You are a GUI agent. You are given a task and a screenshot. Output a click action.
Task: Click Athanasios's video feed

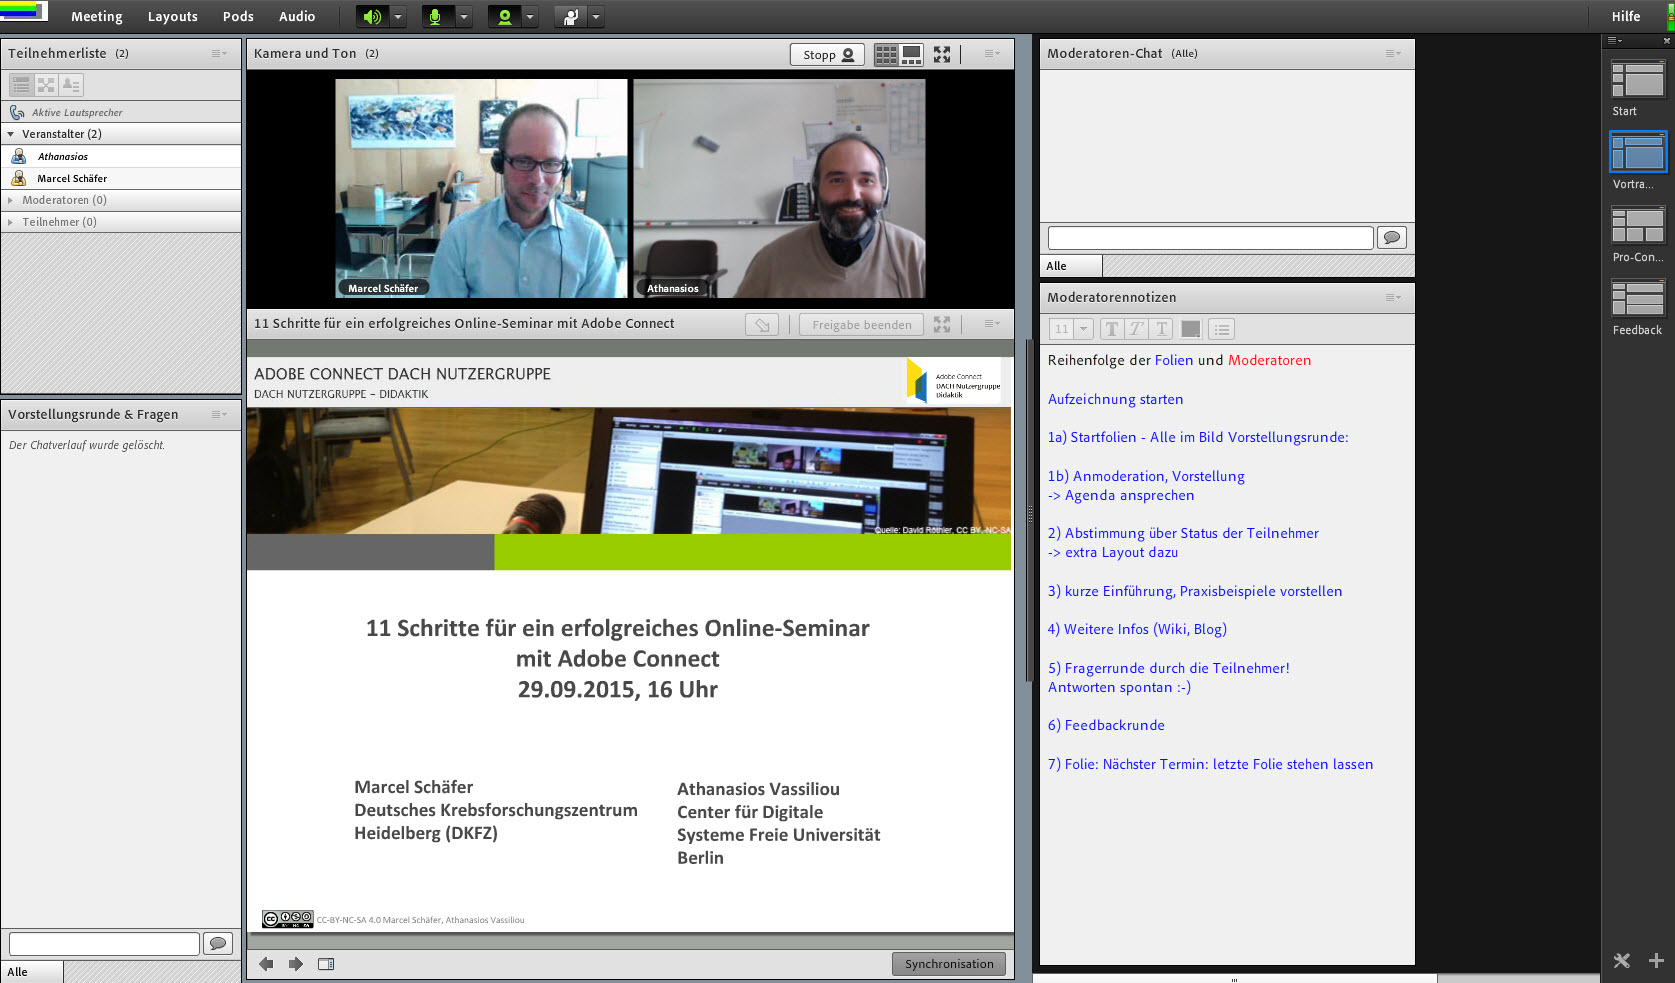click(779, 188)
